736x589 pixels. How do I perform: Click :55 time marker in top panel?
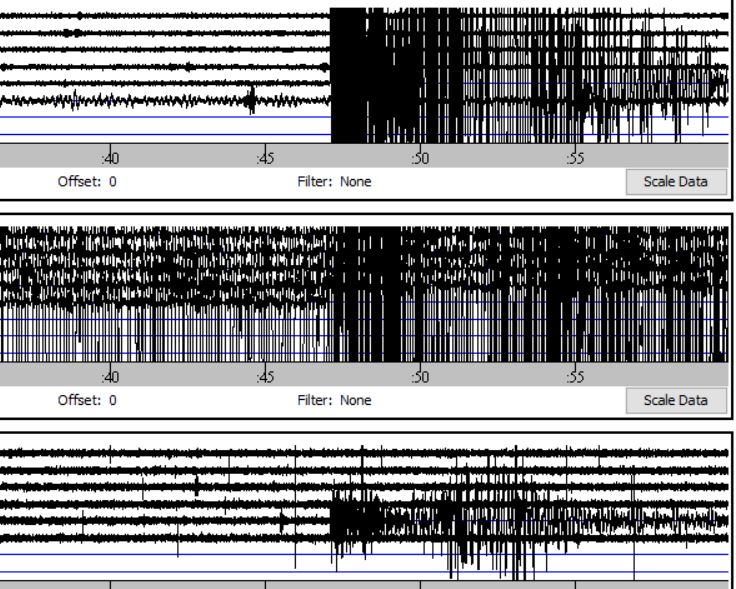coord(575,159)
